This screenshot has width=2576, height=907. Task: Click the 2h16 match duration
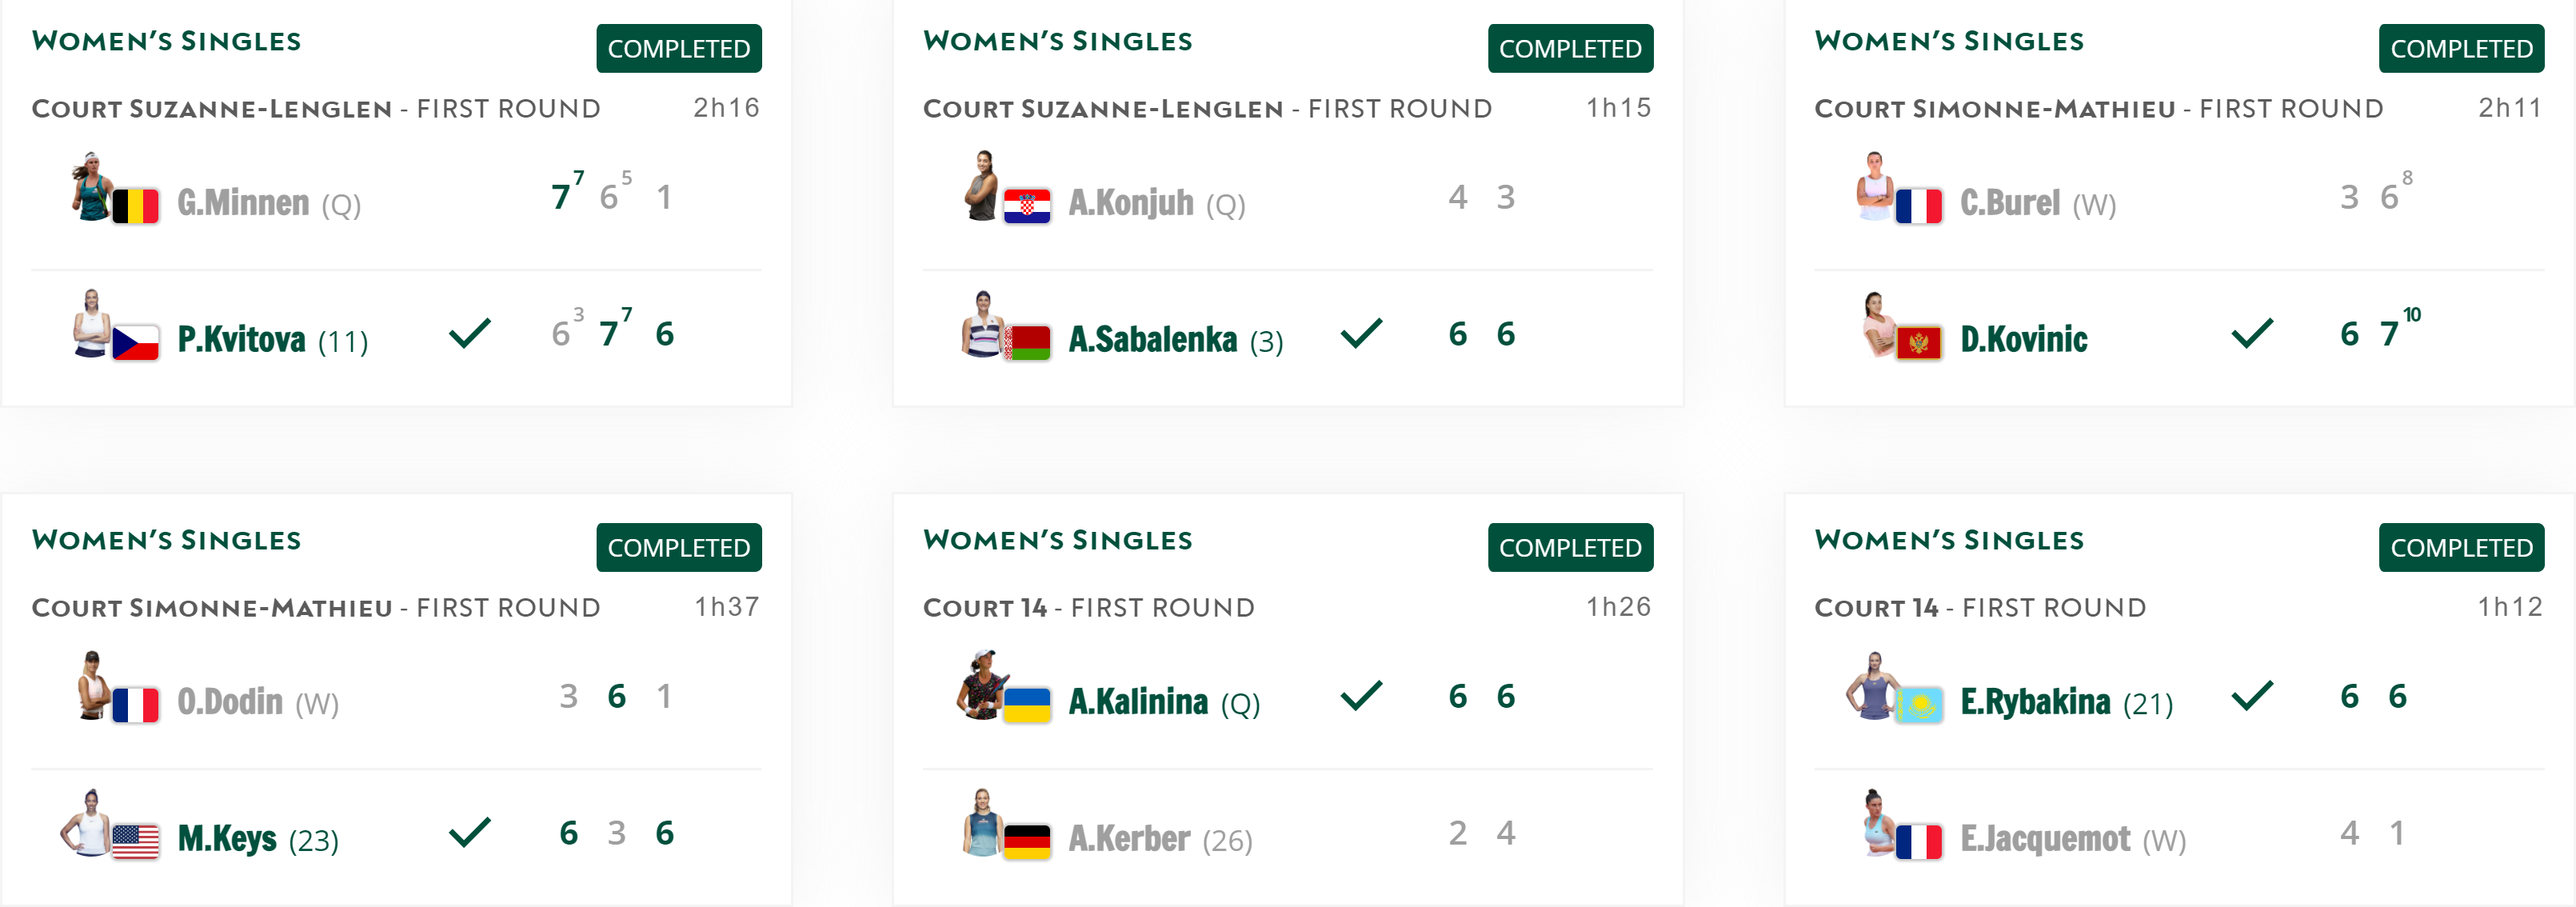pos(726,108)
